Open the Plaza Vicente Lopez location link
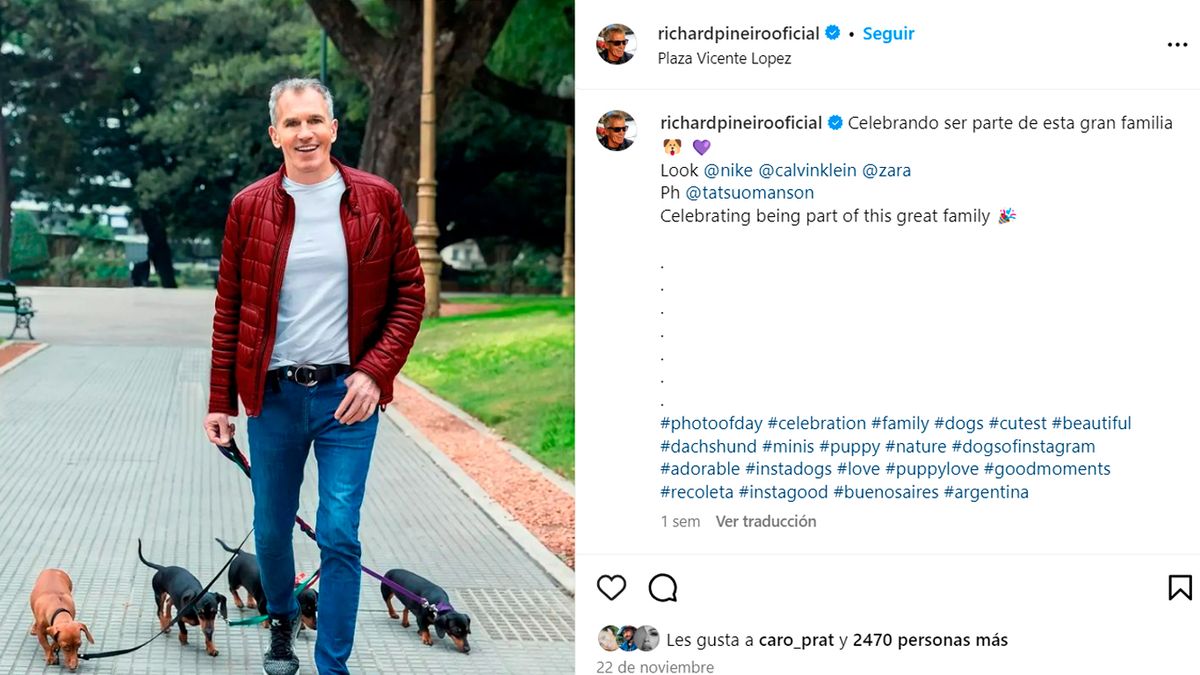Viewport: 1200px width, 675px height. click(724, 58)
